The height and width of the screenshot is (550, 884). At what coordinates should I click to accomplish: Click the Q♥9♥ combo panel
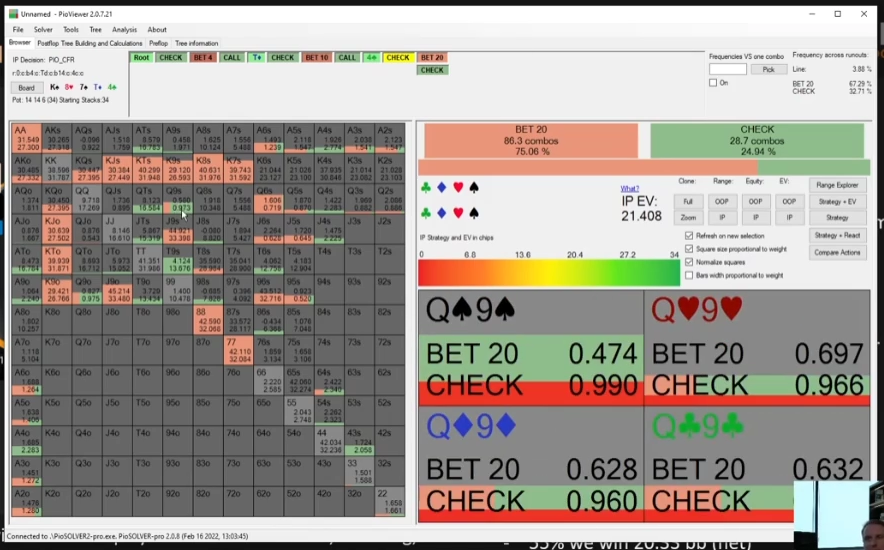tap(757, 348)
